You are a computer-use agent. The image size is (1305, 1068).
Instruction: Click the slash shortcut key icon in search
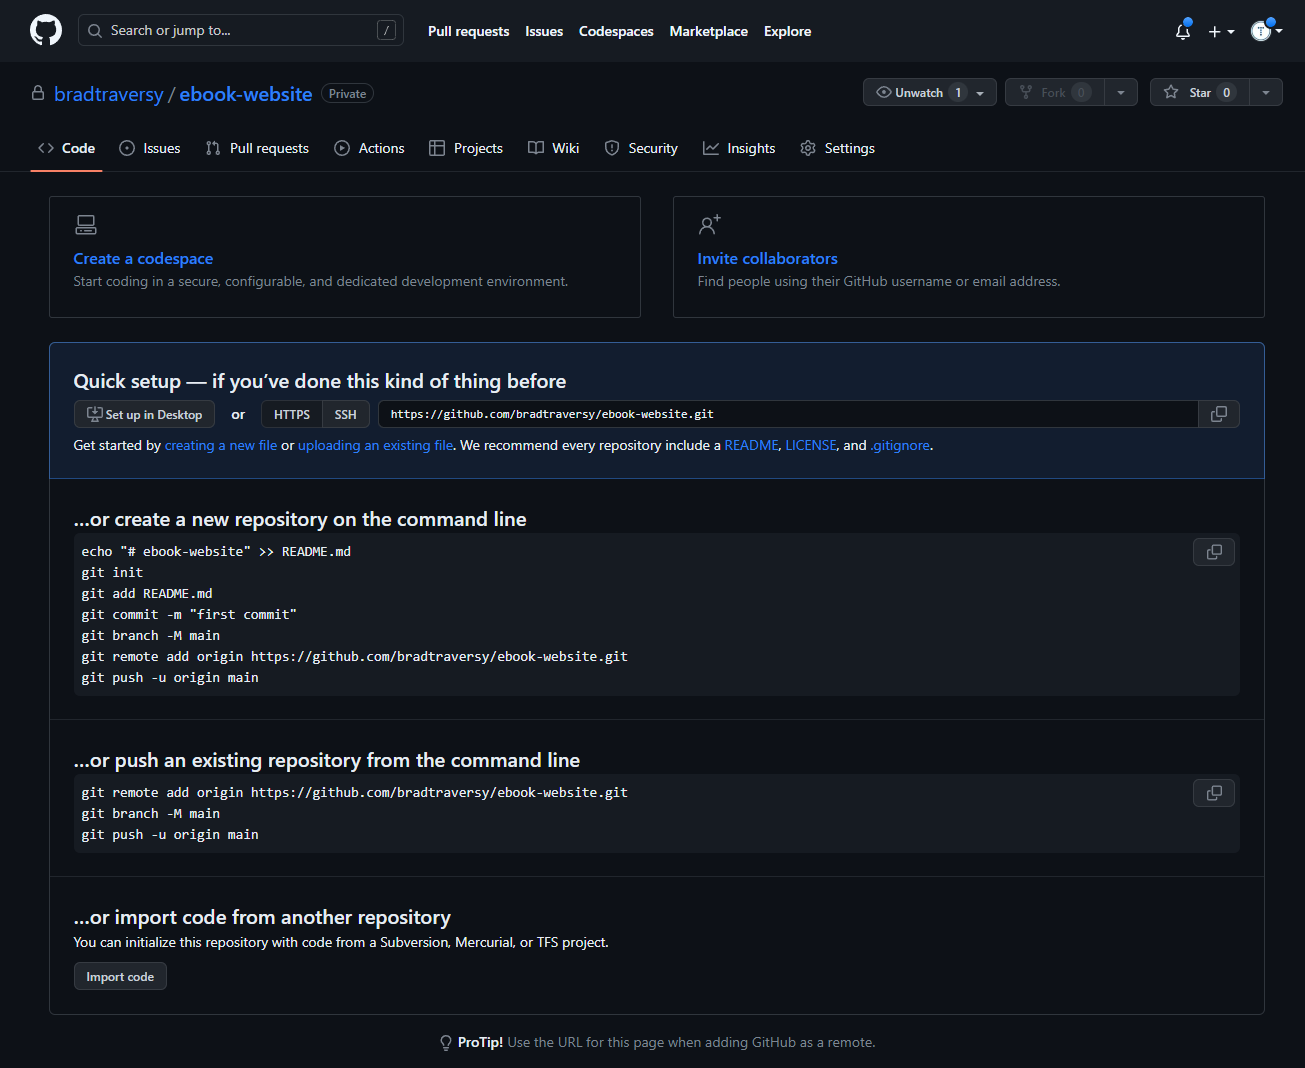coord(386,30)
